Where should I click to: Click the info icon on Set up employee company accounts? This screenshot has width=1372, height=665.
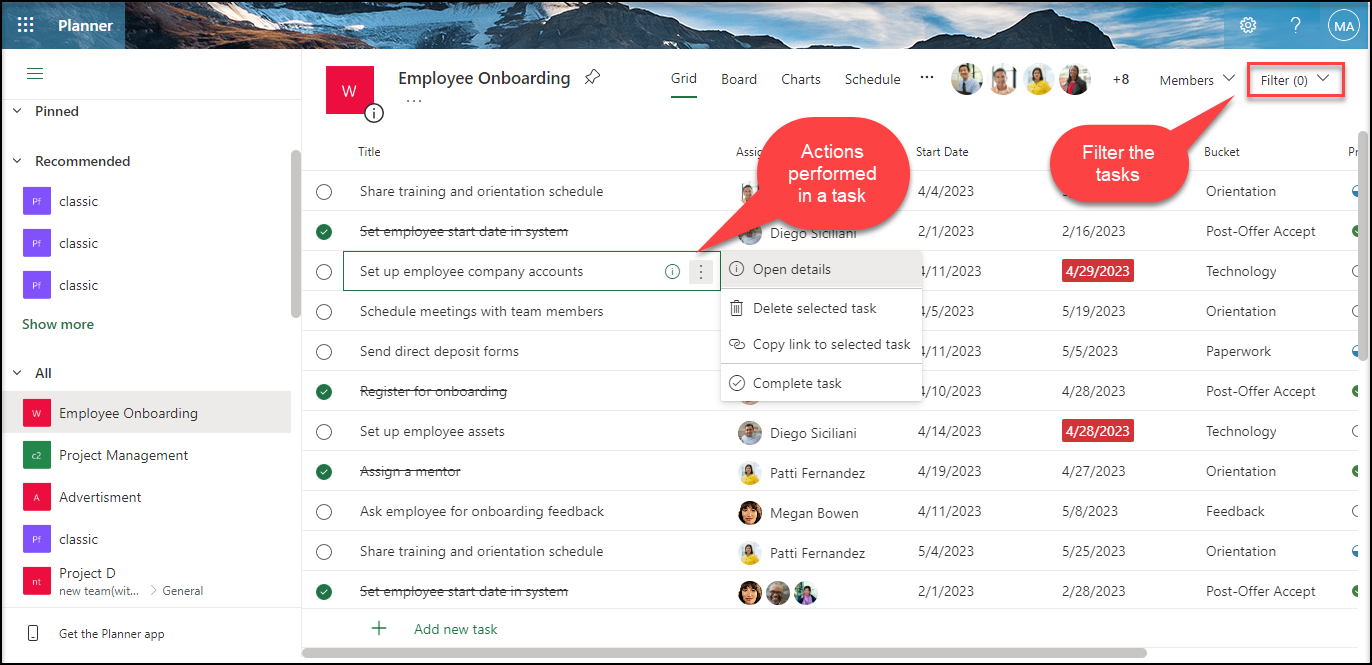[x=672, y=271]
